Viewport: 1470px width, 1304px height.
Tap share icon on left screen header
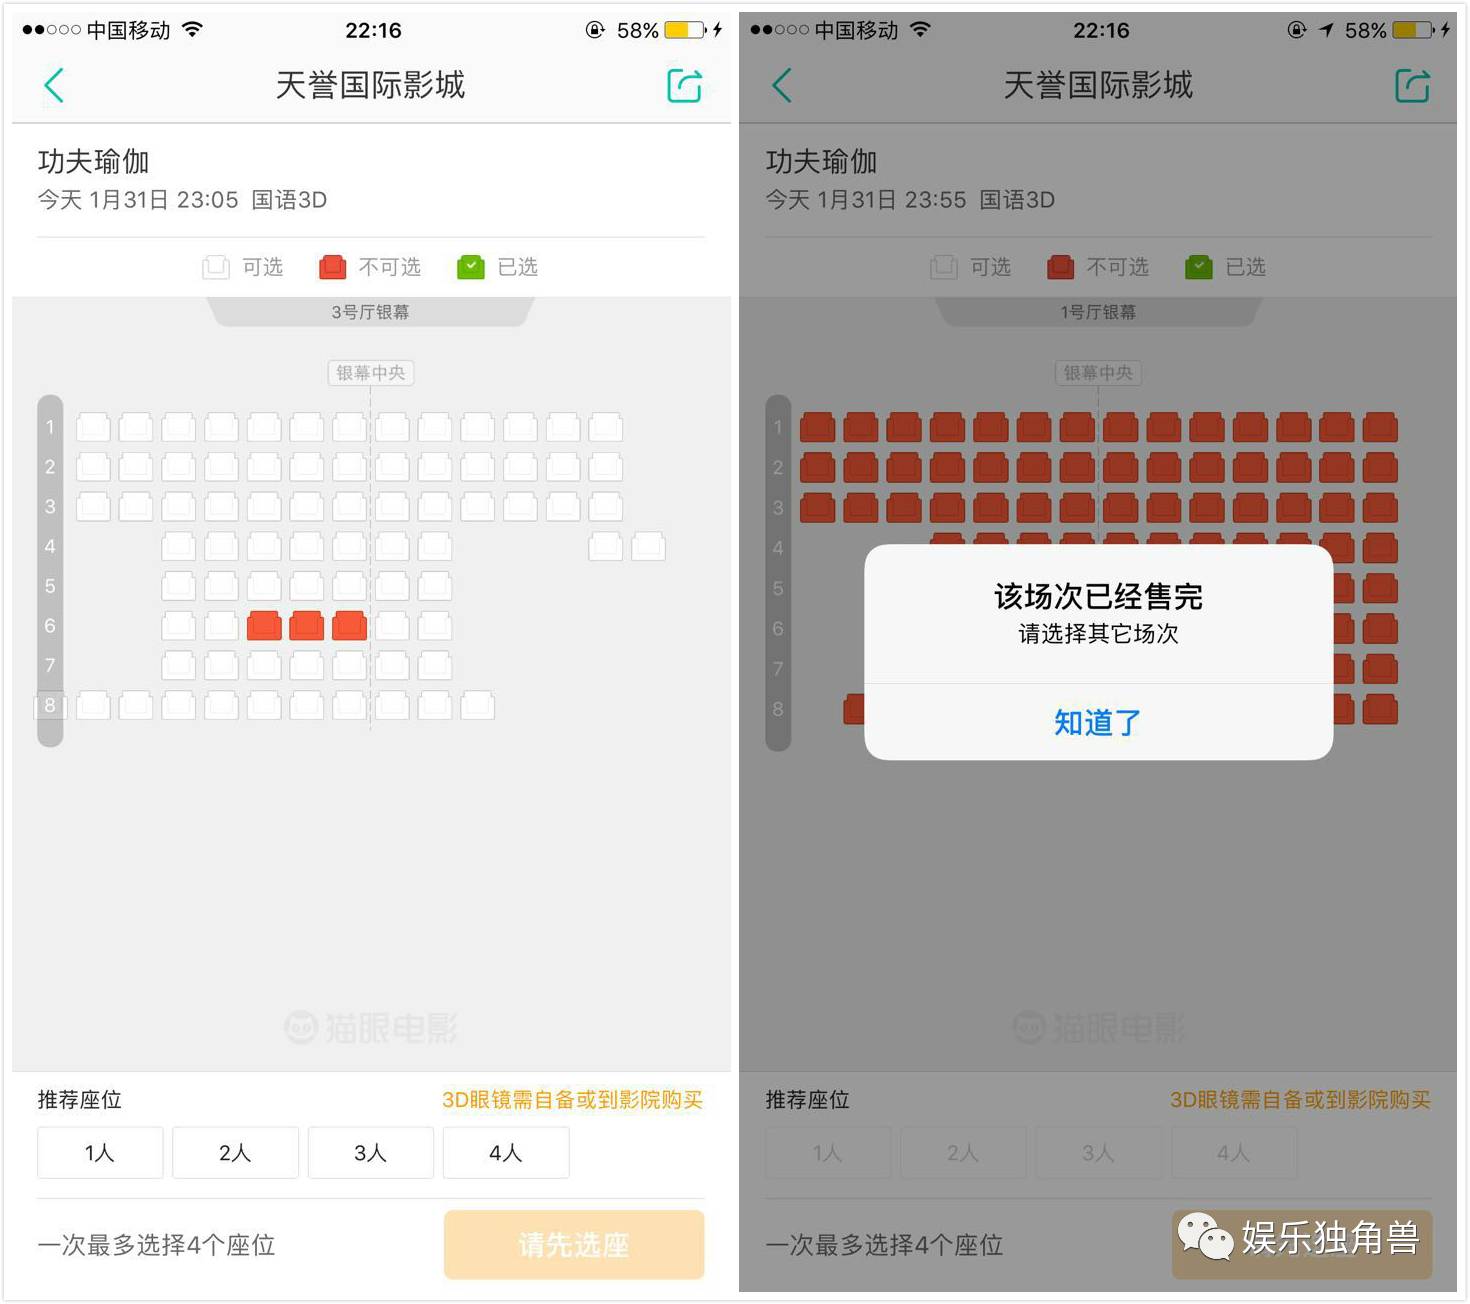point(685,85)
